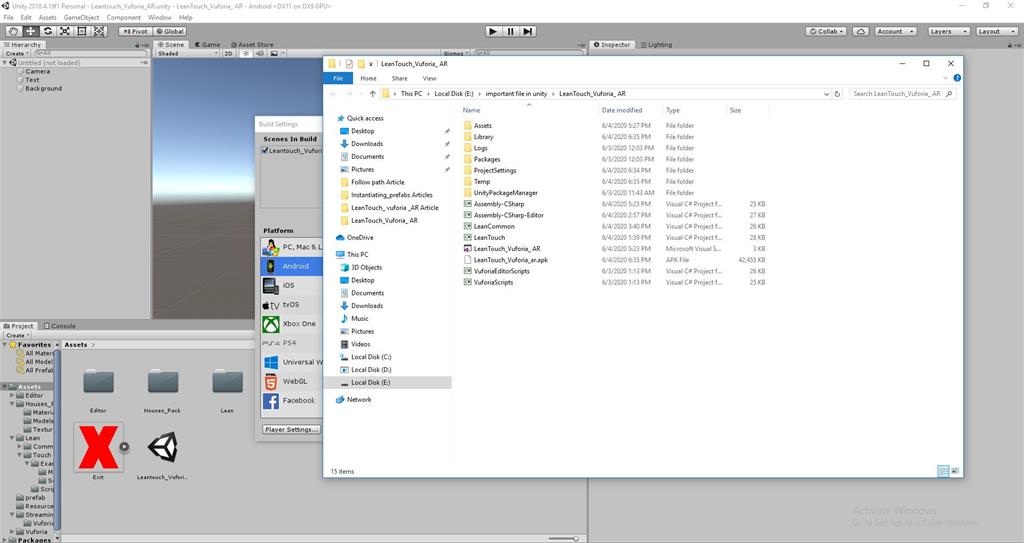This screenshot has width=1024, height=543.
Task: Select the PS4 platform
Action: coord(292,342)
